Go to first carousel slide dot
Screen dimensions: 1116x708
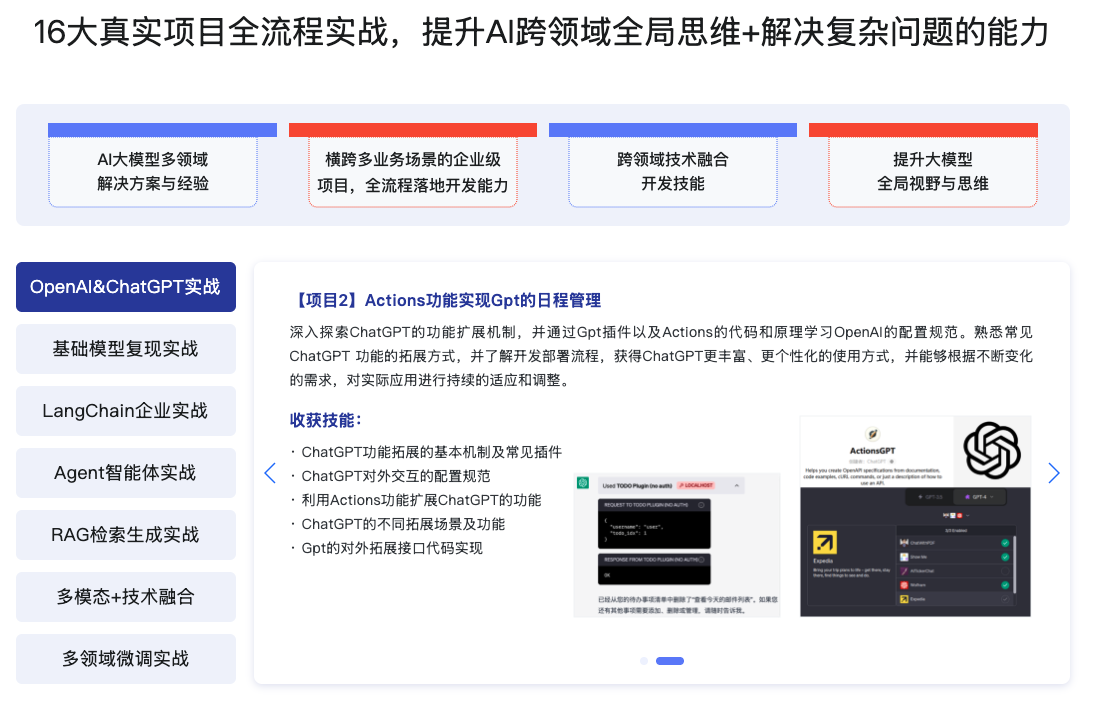point(644,661)
